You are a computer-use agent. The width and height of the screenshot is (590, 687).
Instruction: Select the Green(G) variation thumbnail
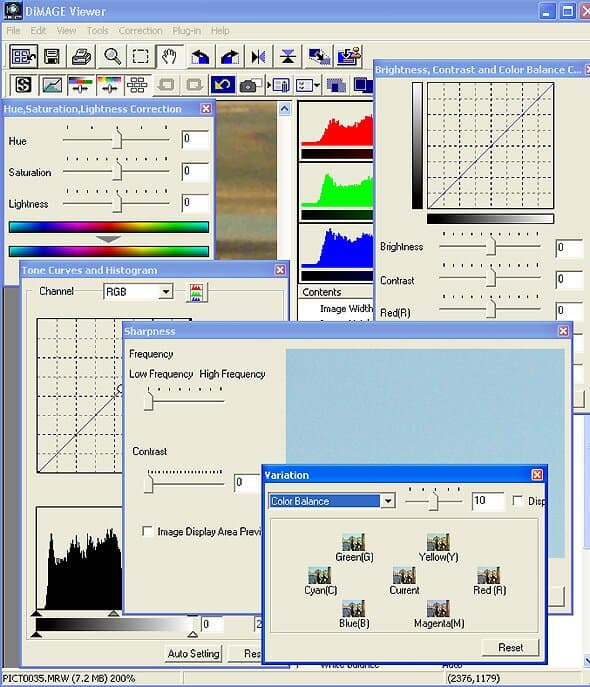[x=353, y=542]
